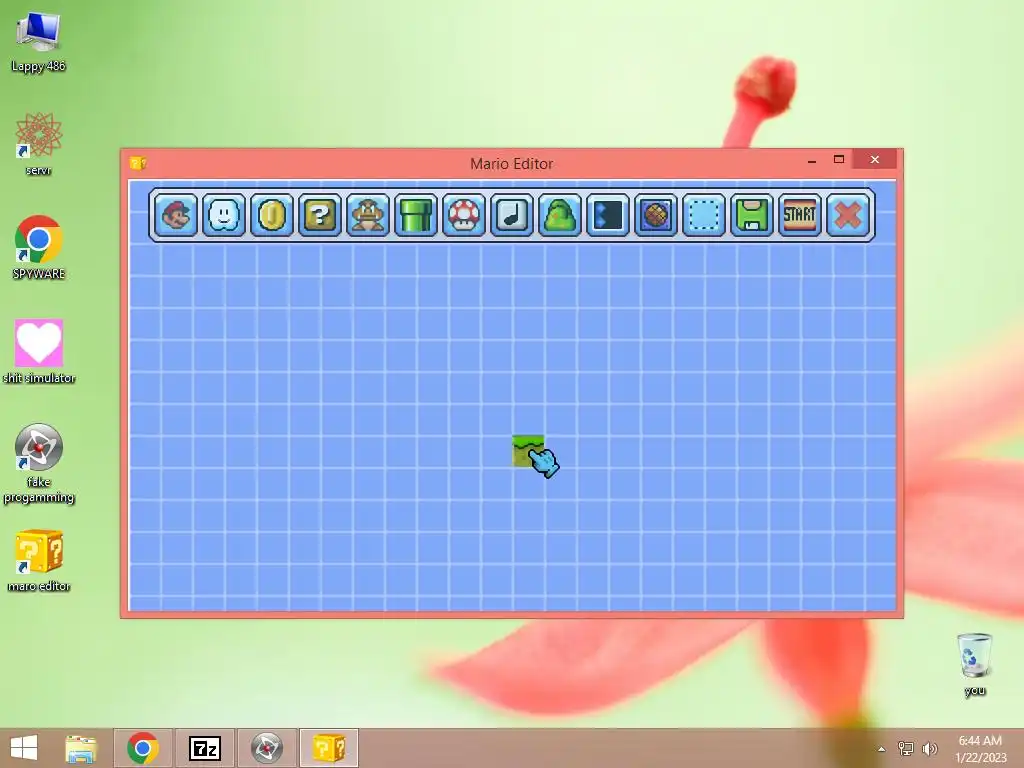The width and height of the screenshot is (1024, 768).
Task: Select the Goomba enemy tool
Action: click(368, 215)
